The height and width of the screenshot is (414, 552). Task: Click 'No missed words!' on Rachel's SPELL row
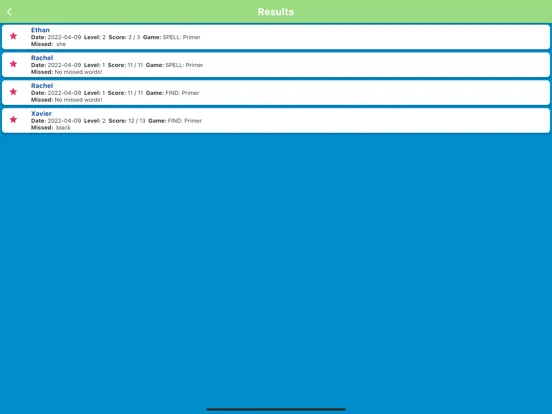click(79, 72)
